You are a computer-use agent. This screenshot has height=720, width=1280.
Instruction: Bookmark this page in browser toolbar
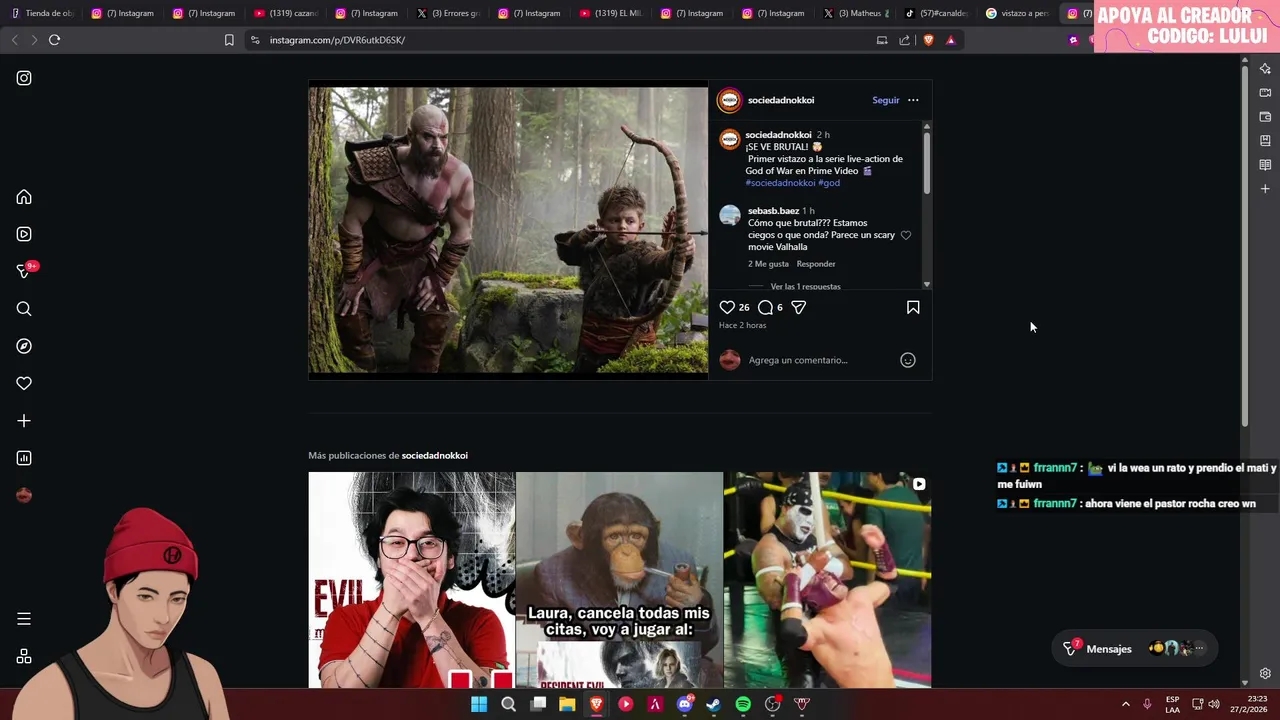click(x=229, y=40)
